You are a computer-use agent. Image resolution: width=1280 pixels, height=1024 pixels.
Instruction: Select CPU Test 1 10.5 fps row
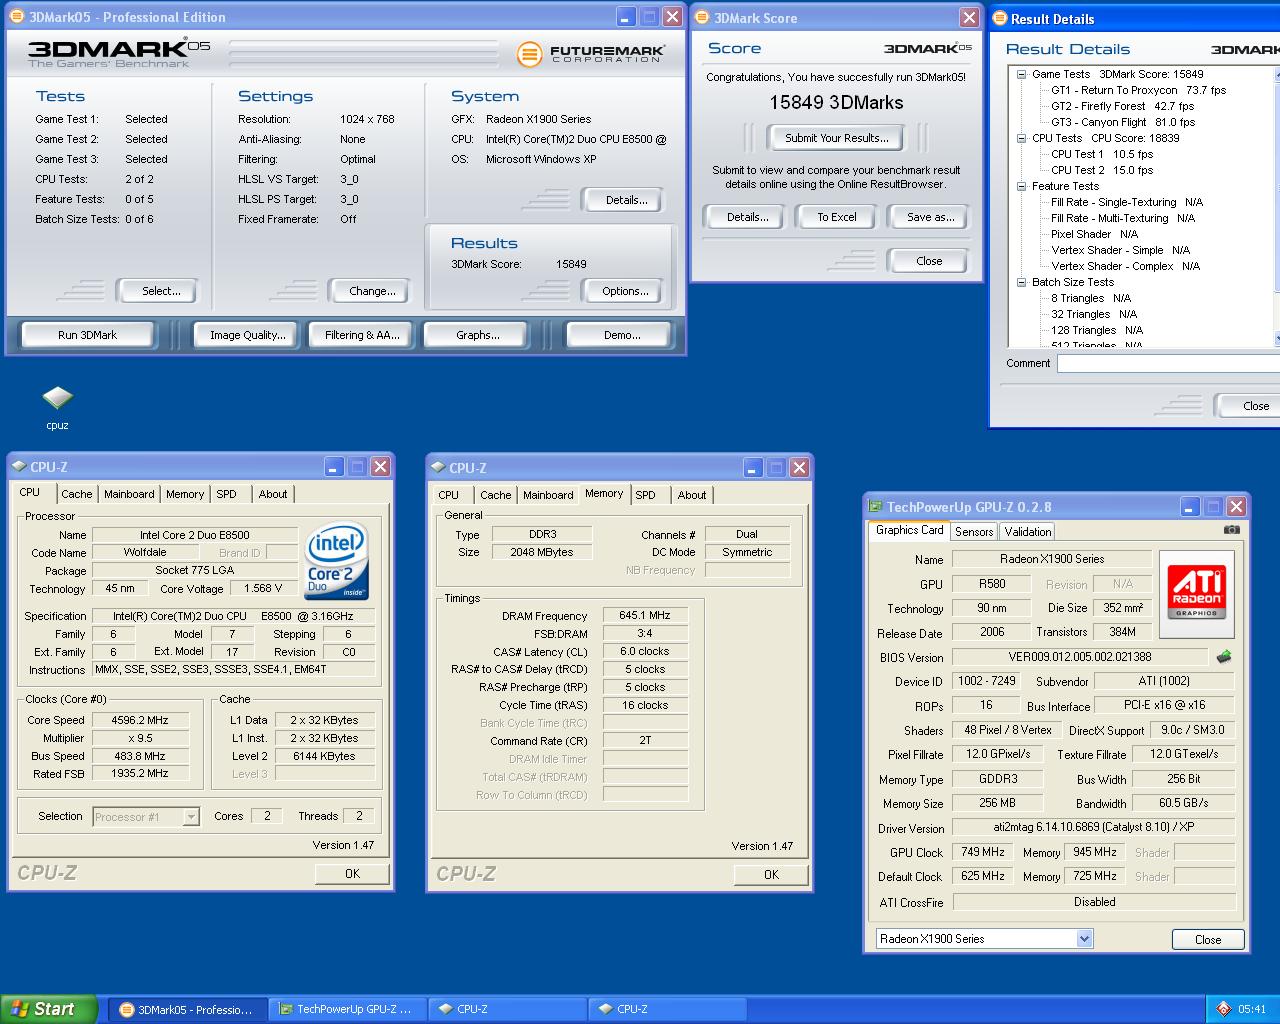pos(1102,154)
